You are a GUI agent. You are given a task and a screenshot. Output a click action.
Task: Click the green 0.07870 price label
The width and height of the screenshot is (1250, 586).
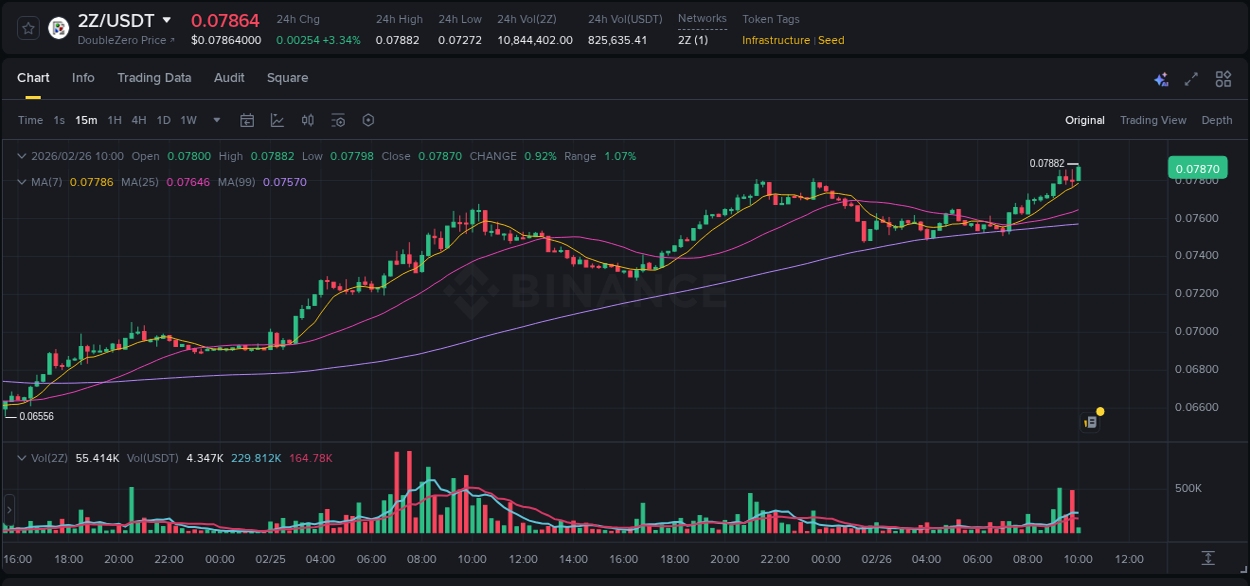[1197, 168]
